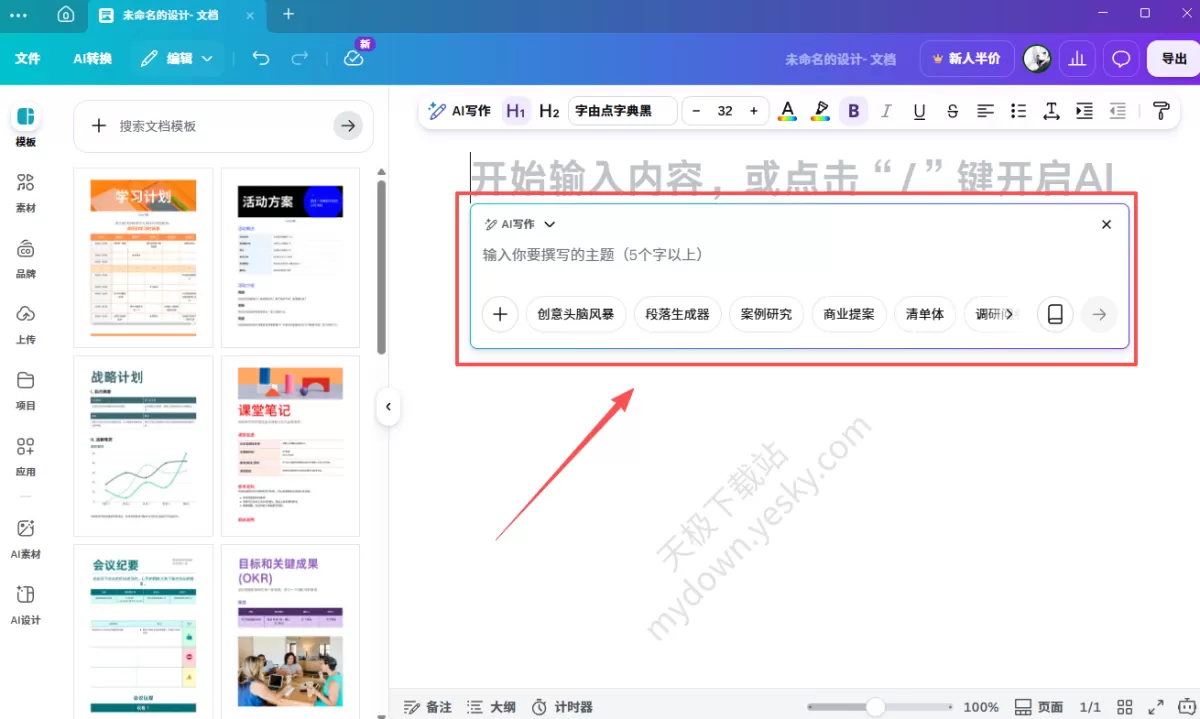Click the 搜索文档模板 search field
This screenshot has width=1200, height=719.
tap(224, 126)
